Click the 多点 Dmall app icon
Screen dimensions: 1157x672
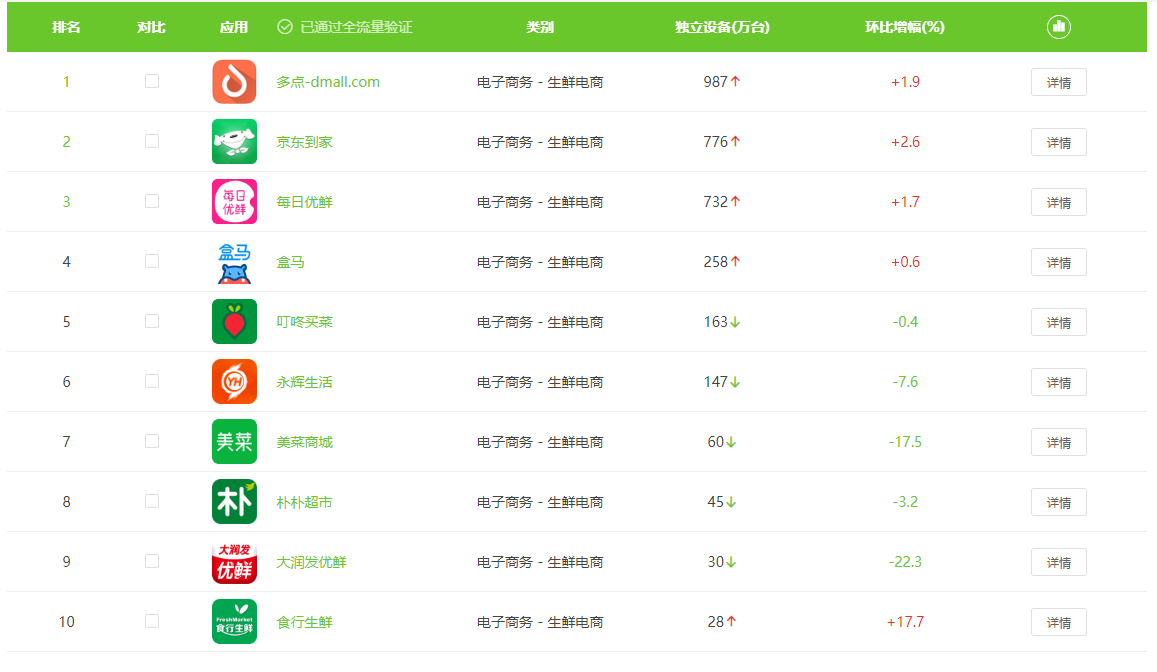234,82
